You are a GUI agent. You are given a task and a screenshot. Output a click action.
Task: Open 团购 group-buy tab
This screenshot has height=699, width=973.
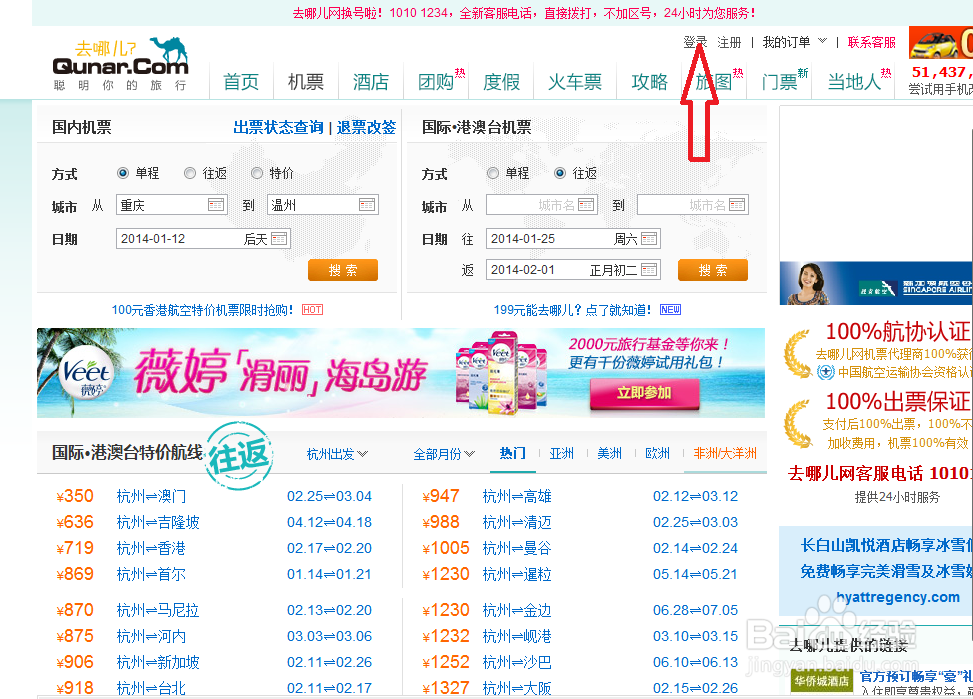pos(436,81)
